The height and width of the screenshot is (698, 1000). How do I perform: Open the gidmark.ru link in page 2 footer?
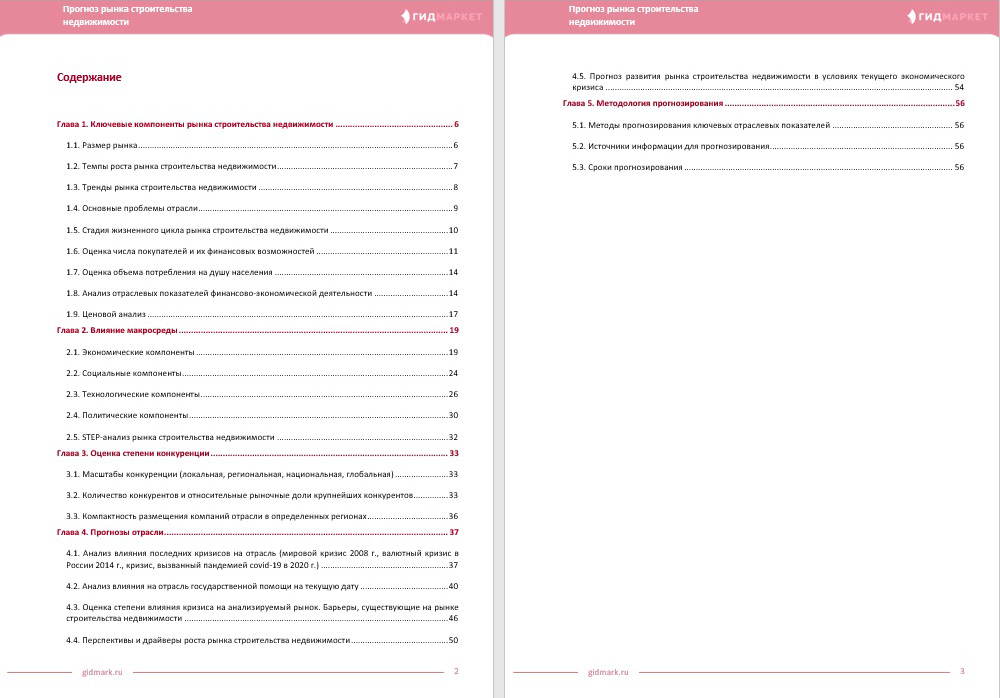(102, 672)
